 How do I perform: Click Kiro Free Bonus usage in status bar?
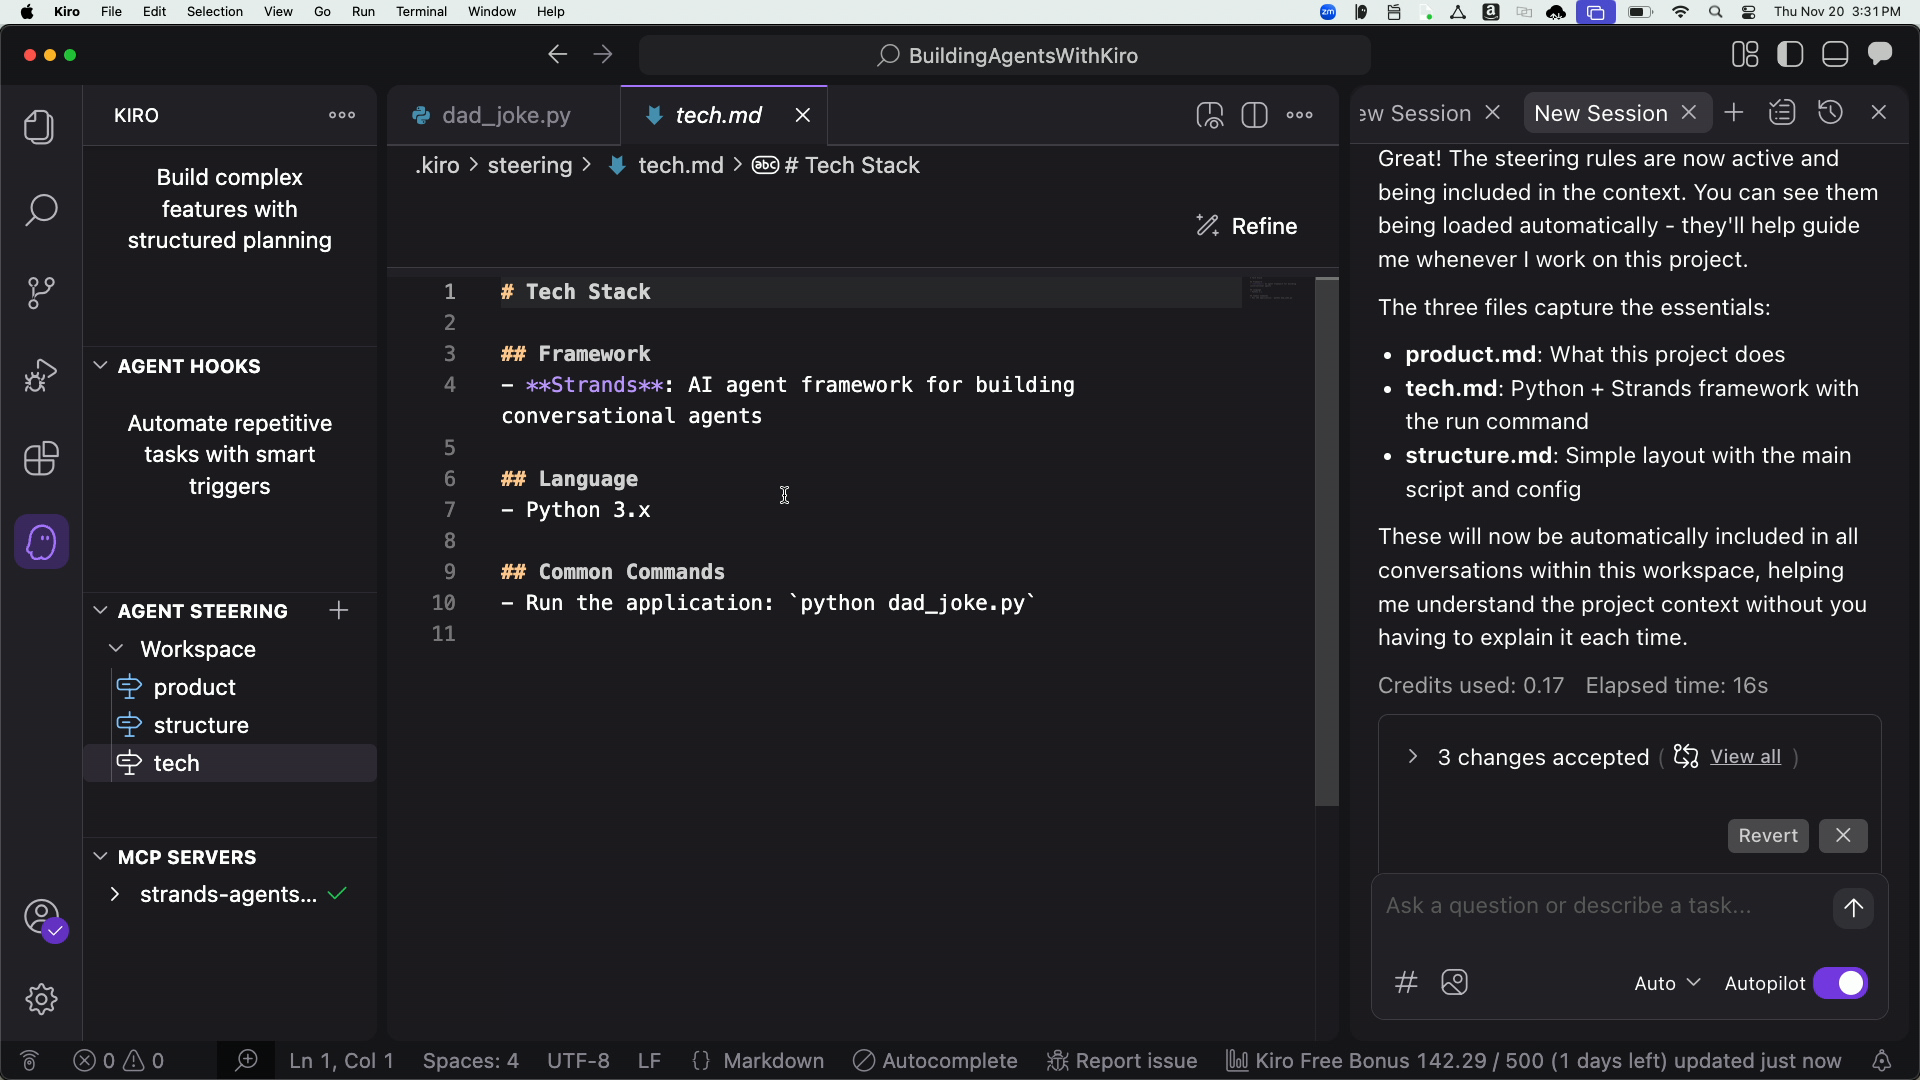coord(1534,1061)
